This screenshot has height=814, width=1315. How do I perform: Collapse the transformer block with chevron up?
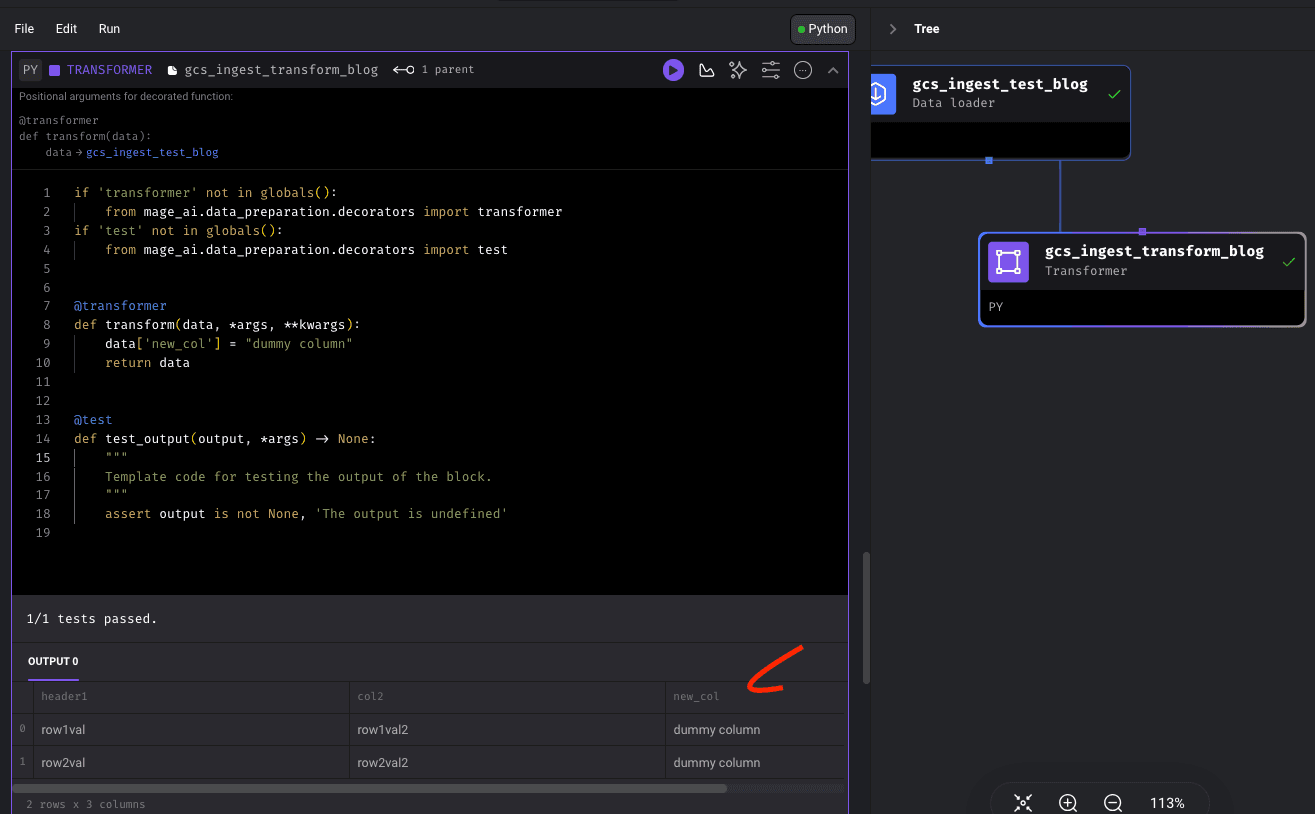click(833, 70)
